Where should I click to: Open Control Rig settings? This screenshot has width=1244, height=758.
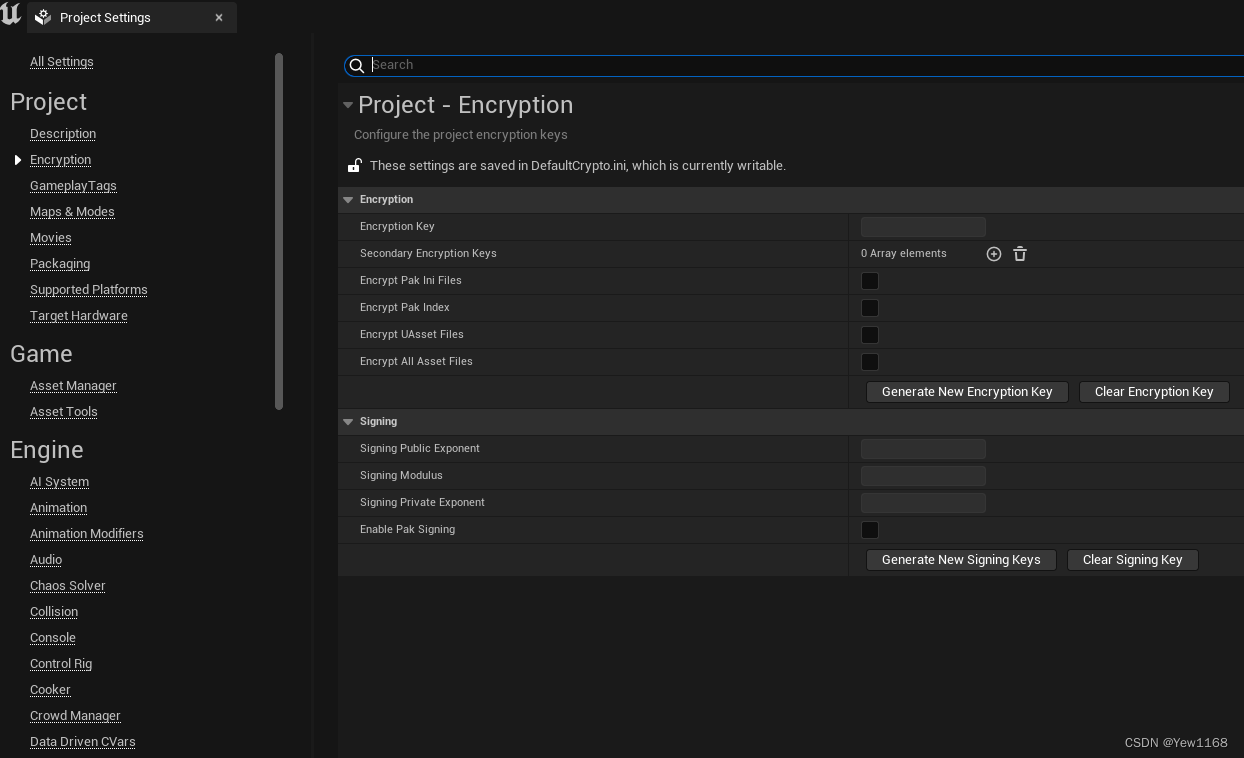(61, 664)
